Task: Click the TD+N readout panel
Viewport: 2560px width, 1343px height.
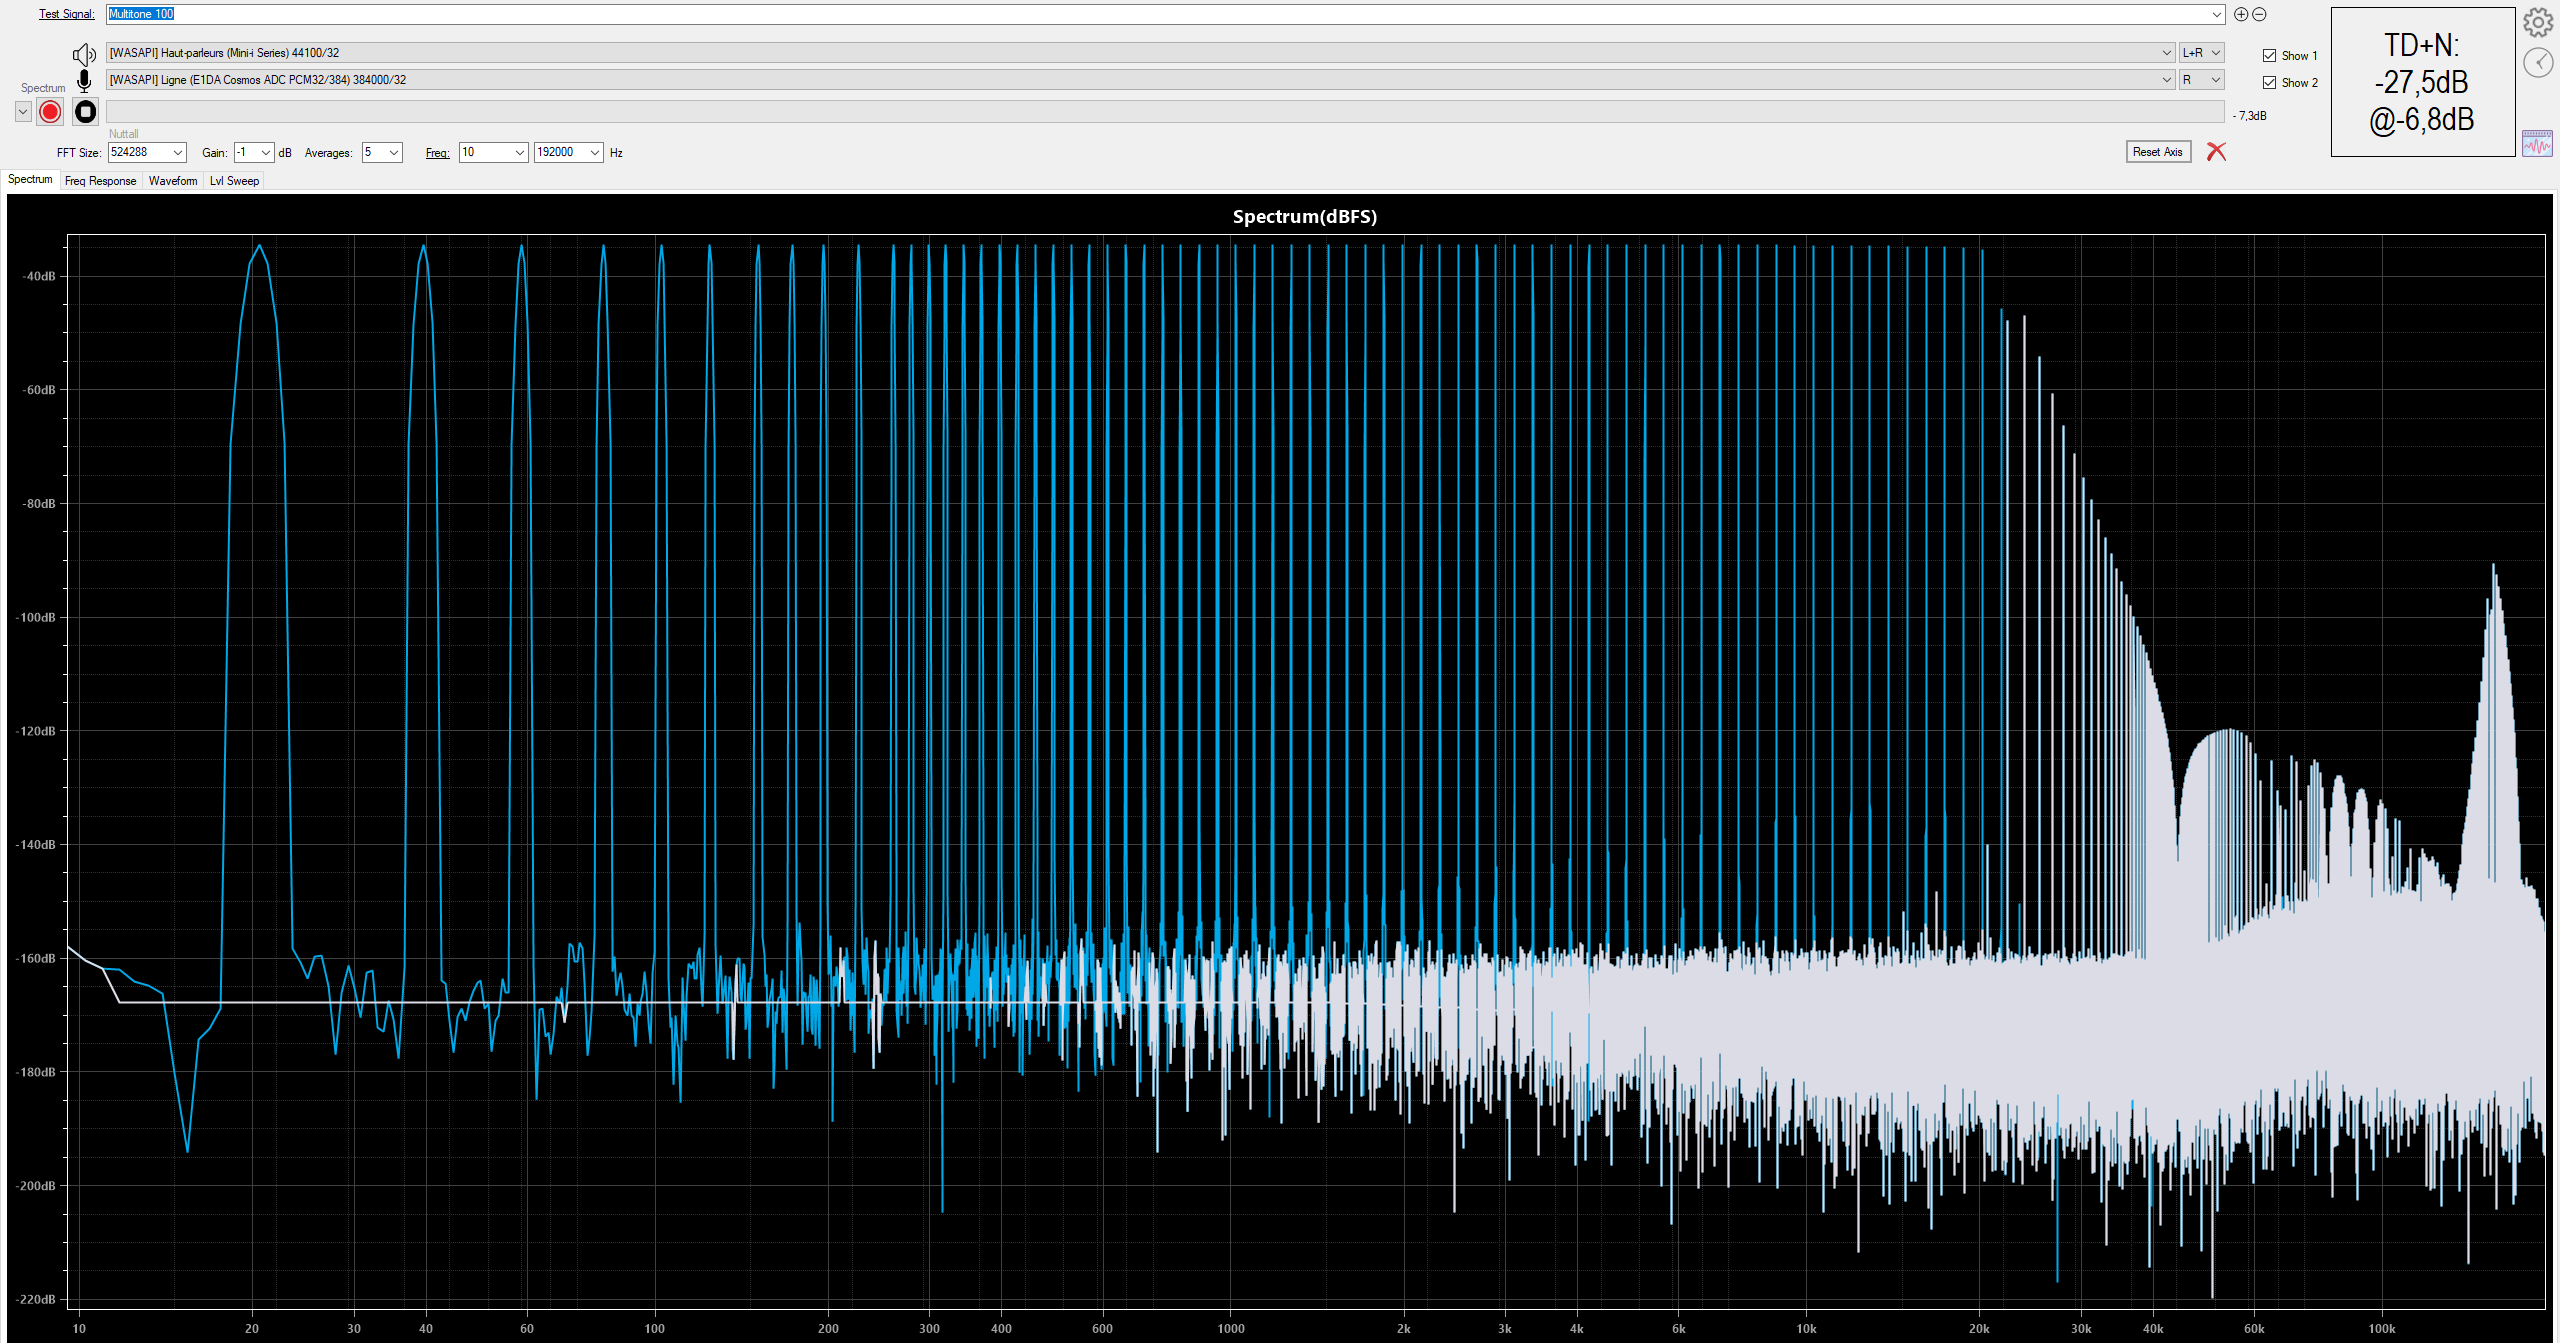Action: click(x=2422, y=82)
